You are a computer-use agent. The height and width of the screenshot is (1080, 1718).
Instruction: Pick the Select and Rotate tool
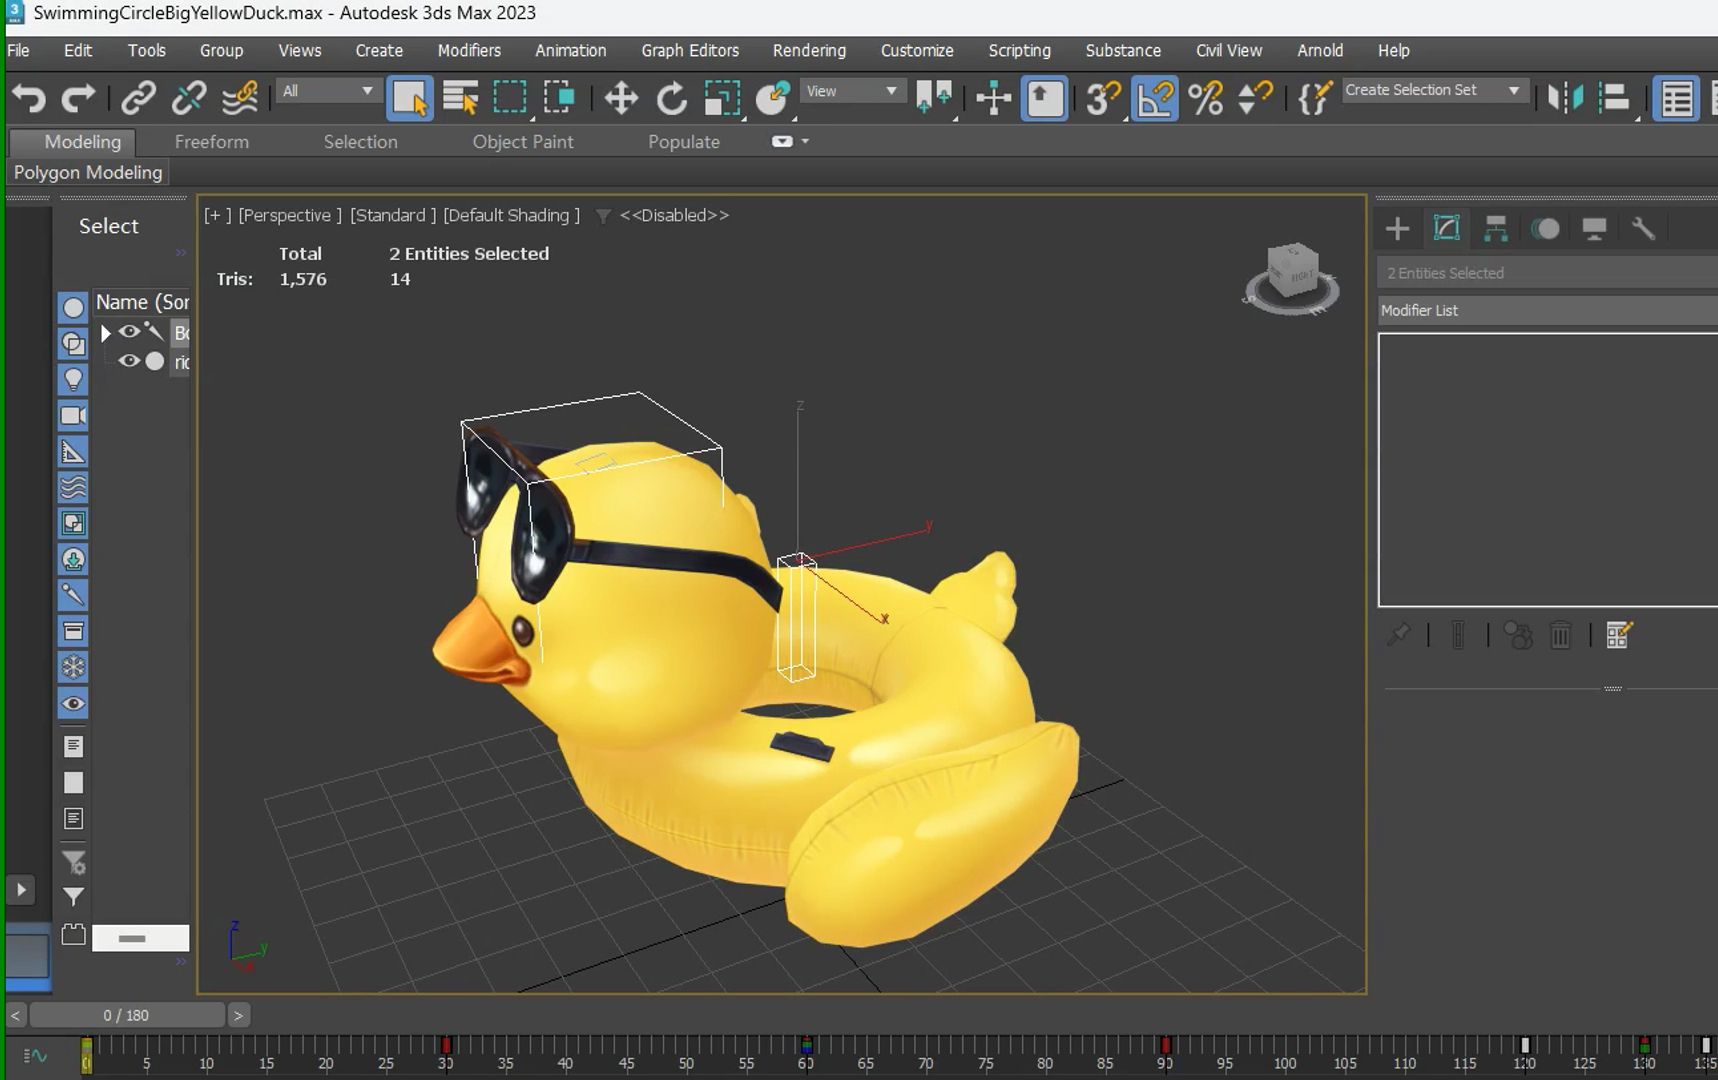[672, 98]
